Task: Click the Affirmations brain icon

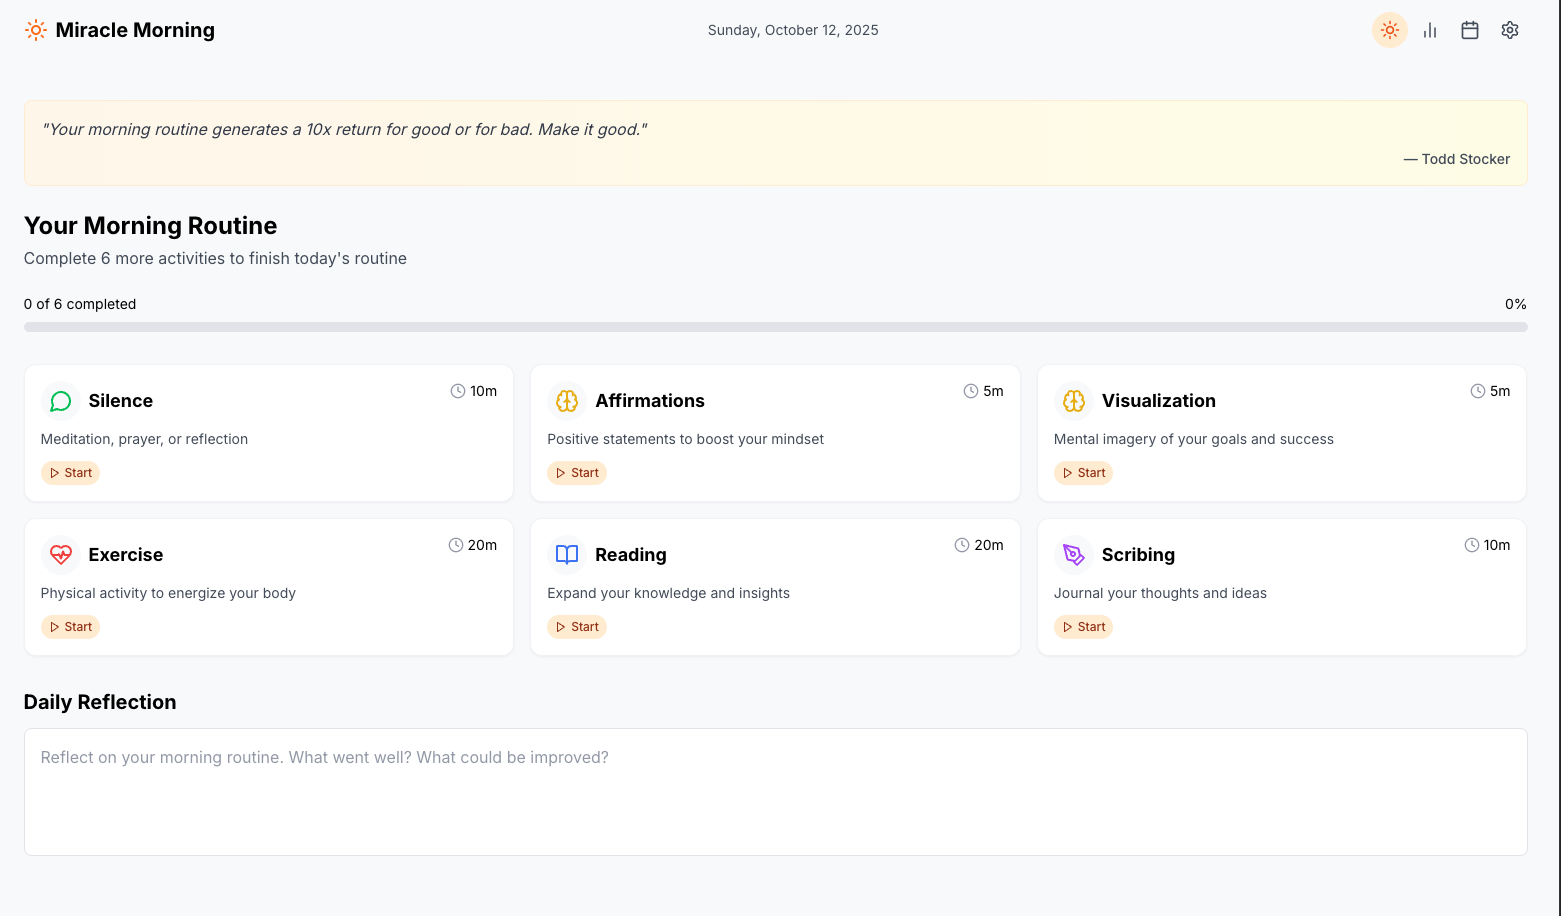Action: tap(567, 401)
